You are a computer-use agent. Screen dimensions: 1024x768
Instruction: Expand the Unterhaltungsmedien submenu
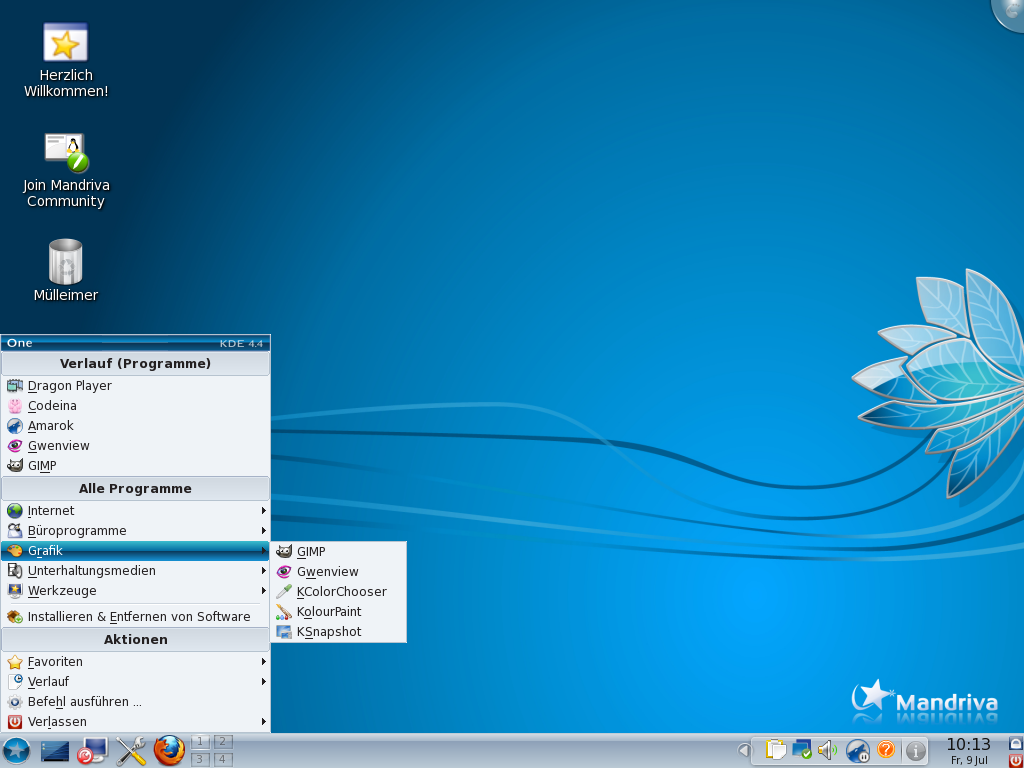tap(135, 571)
